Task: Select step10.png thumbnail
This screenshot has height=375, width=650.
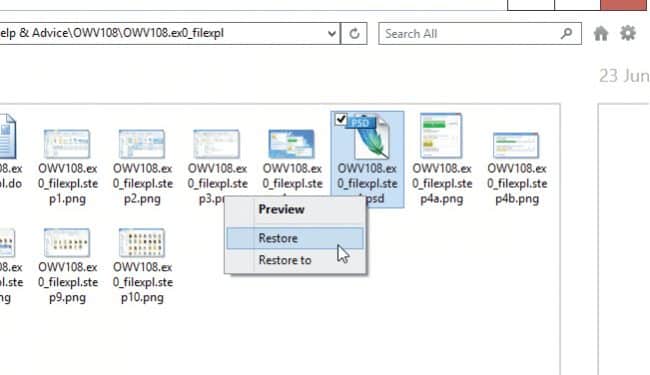Action: pos(142,242)
